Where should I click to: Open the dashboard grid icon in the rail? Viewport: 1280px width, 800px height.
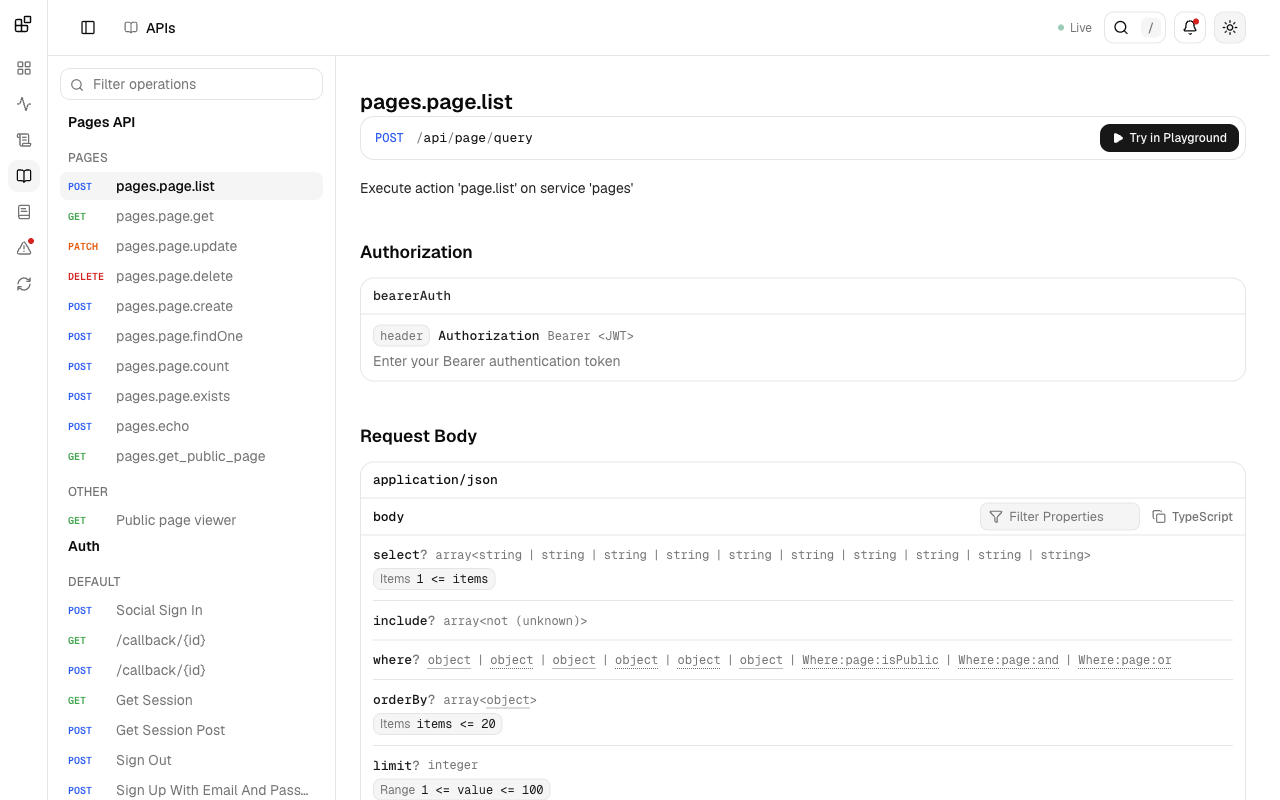[x=24, y=68]
